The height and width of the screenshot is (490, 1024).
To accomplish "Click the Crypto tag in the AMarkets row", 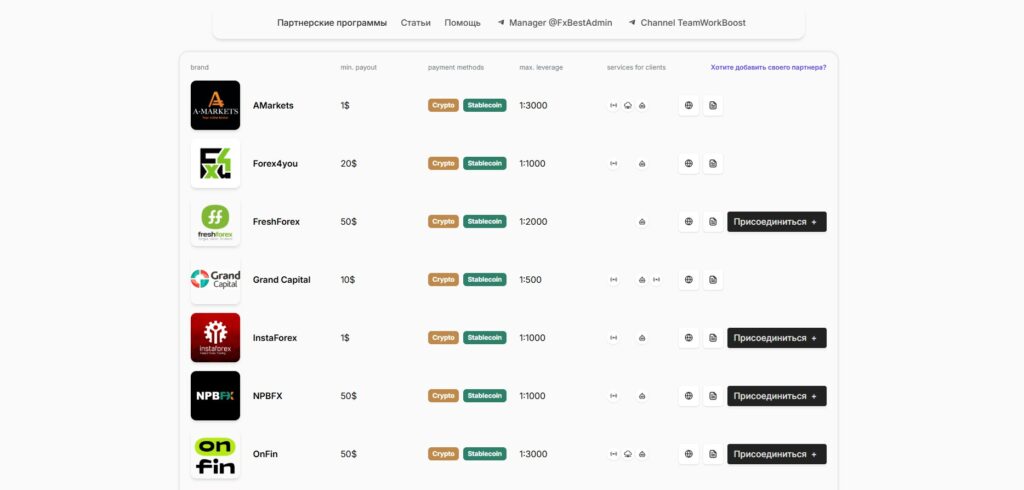I will pos(443,105).
